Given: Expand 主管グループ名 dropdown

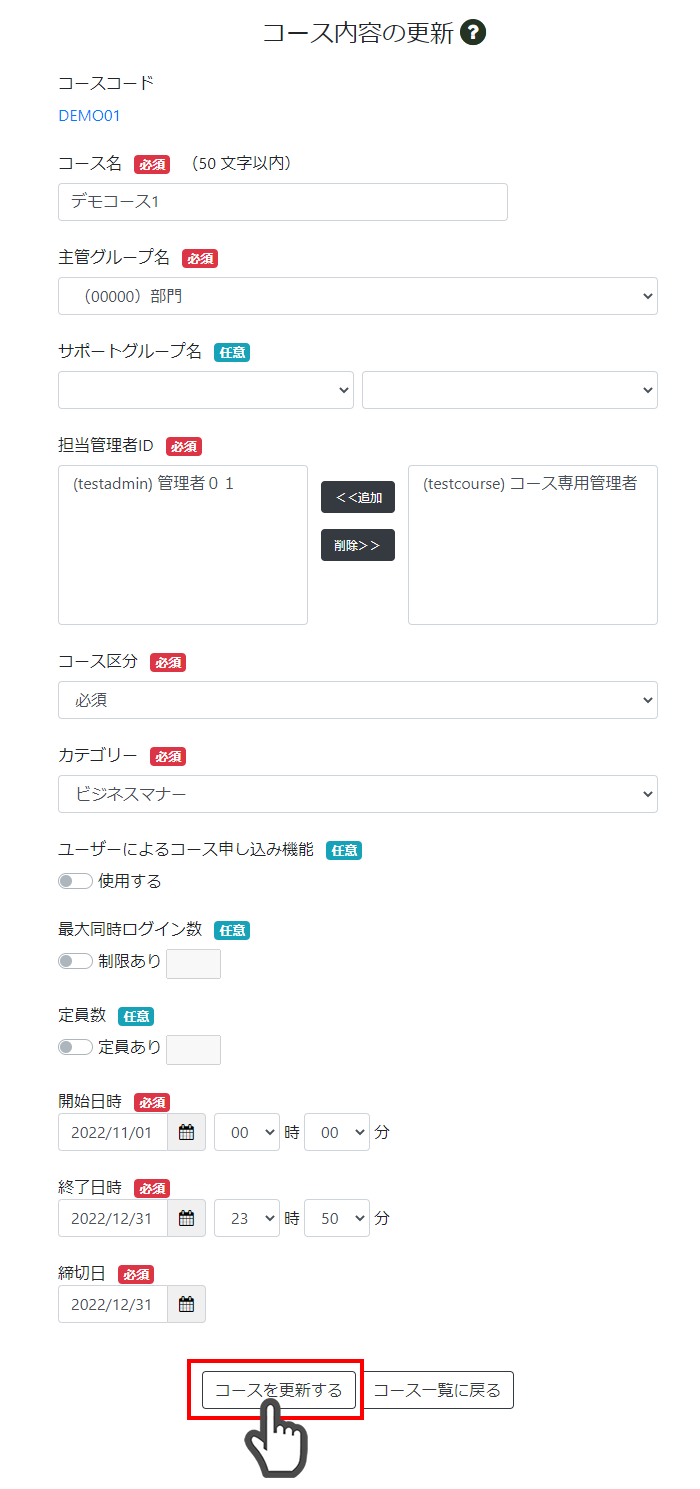Looking at the screenshot, I should click(x=358, y=296).
